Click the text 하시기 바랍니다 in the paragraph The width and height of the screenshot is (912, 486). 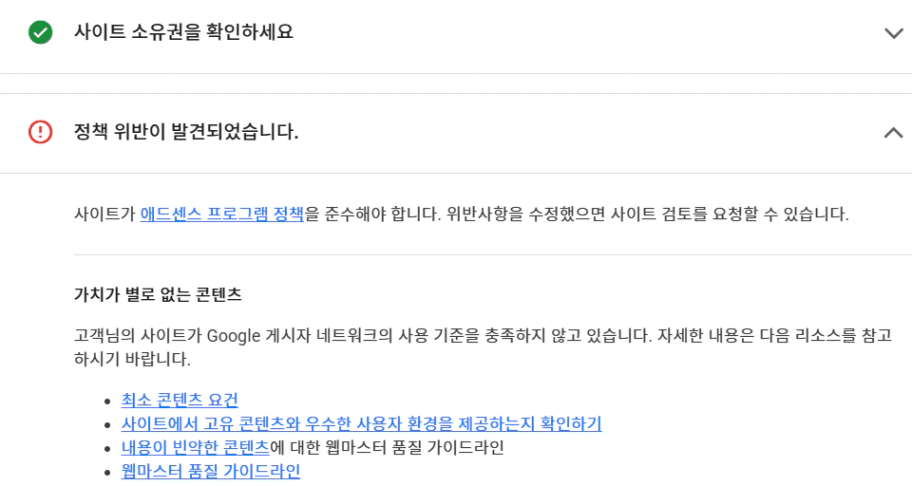point(132,358)
